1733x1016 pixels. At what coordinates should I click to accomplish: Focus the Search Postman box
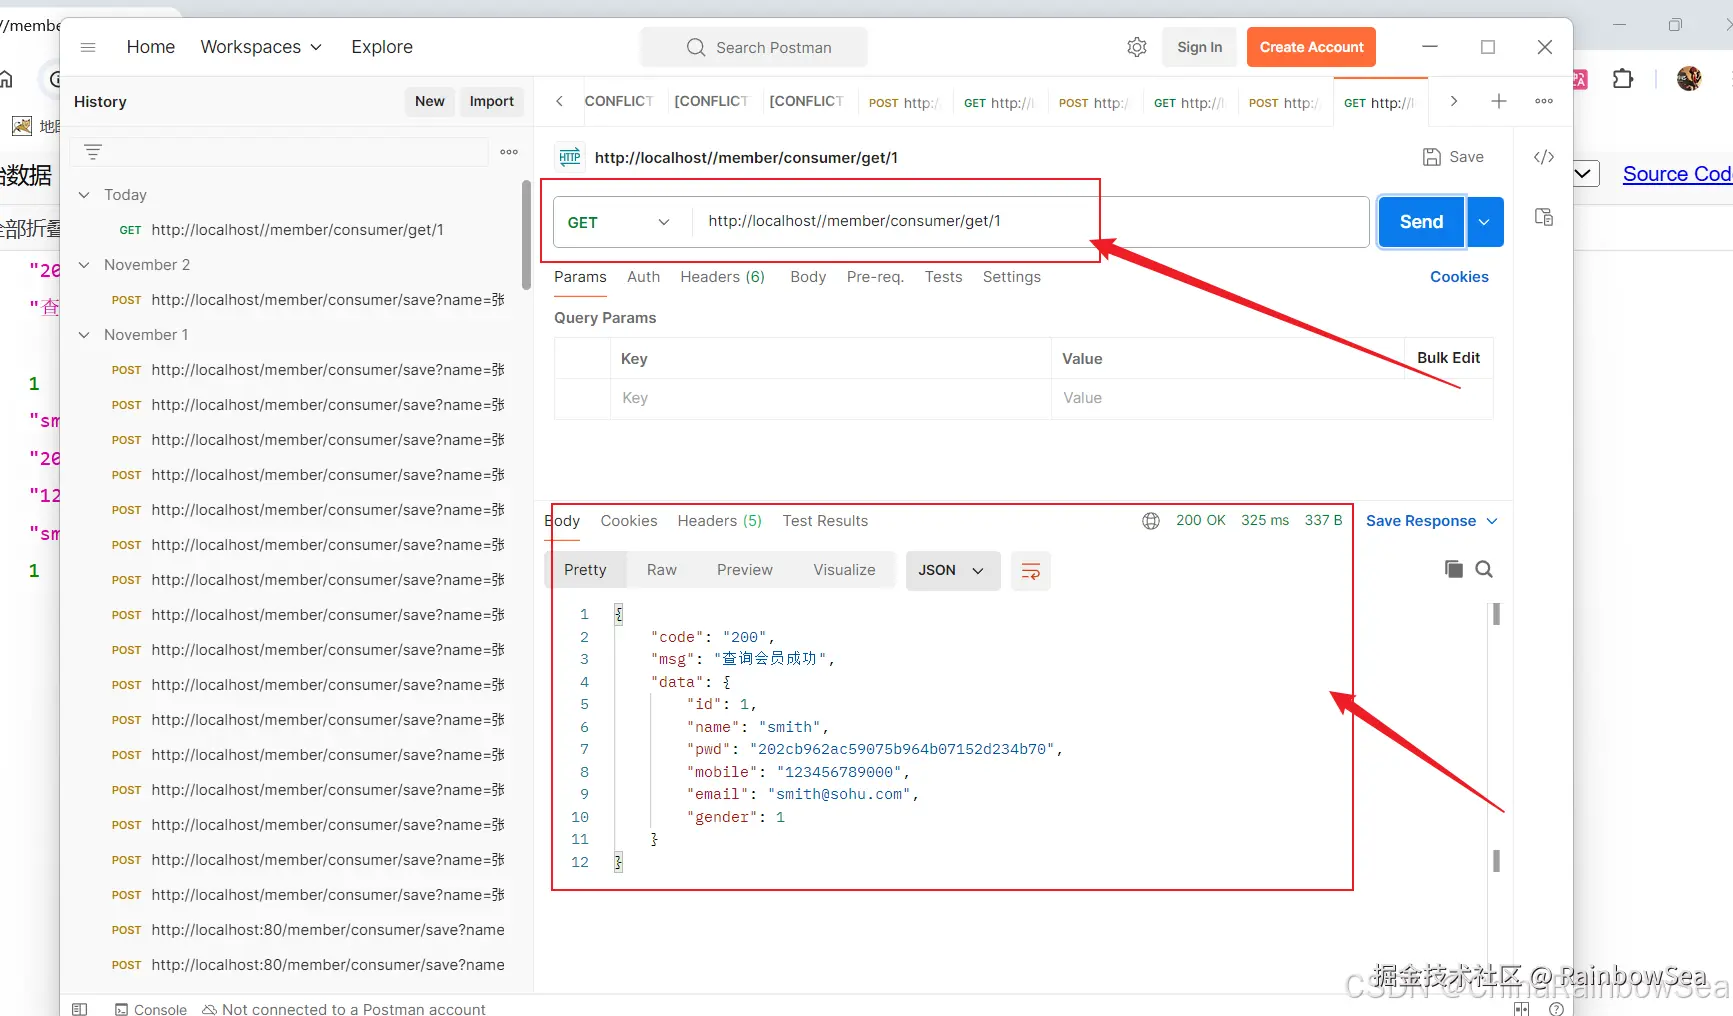click(754, 47)
